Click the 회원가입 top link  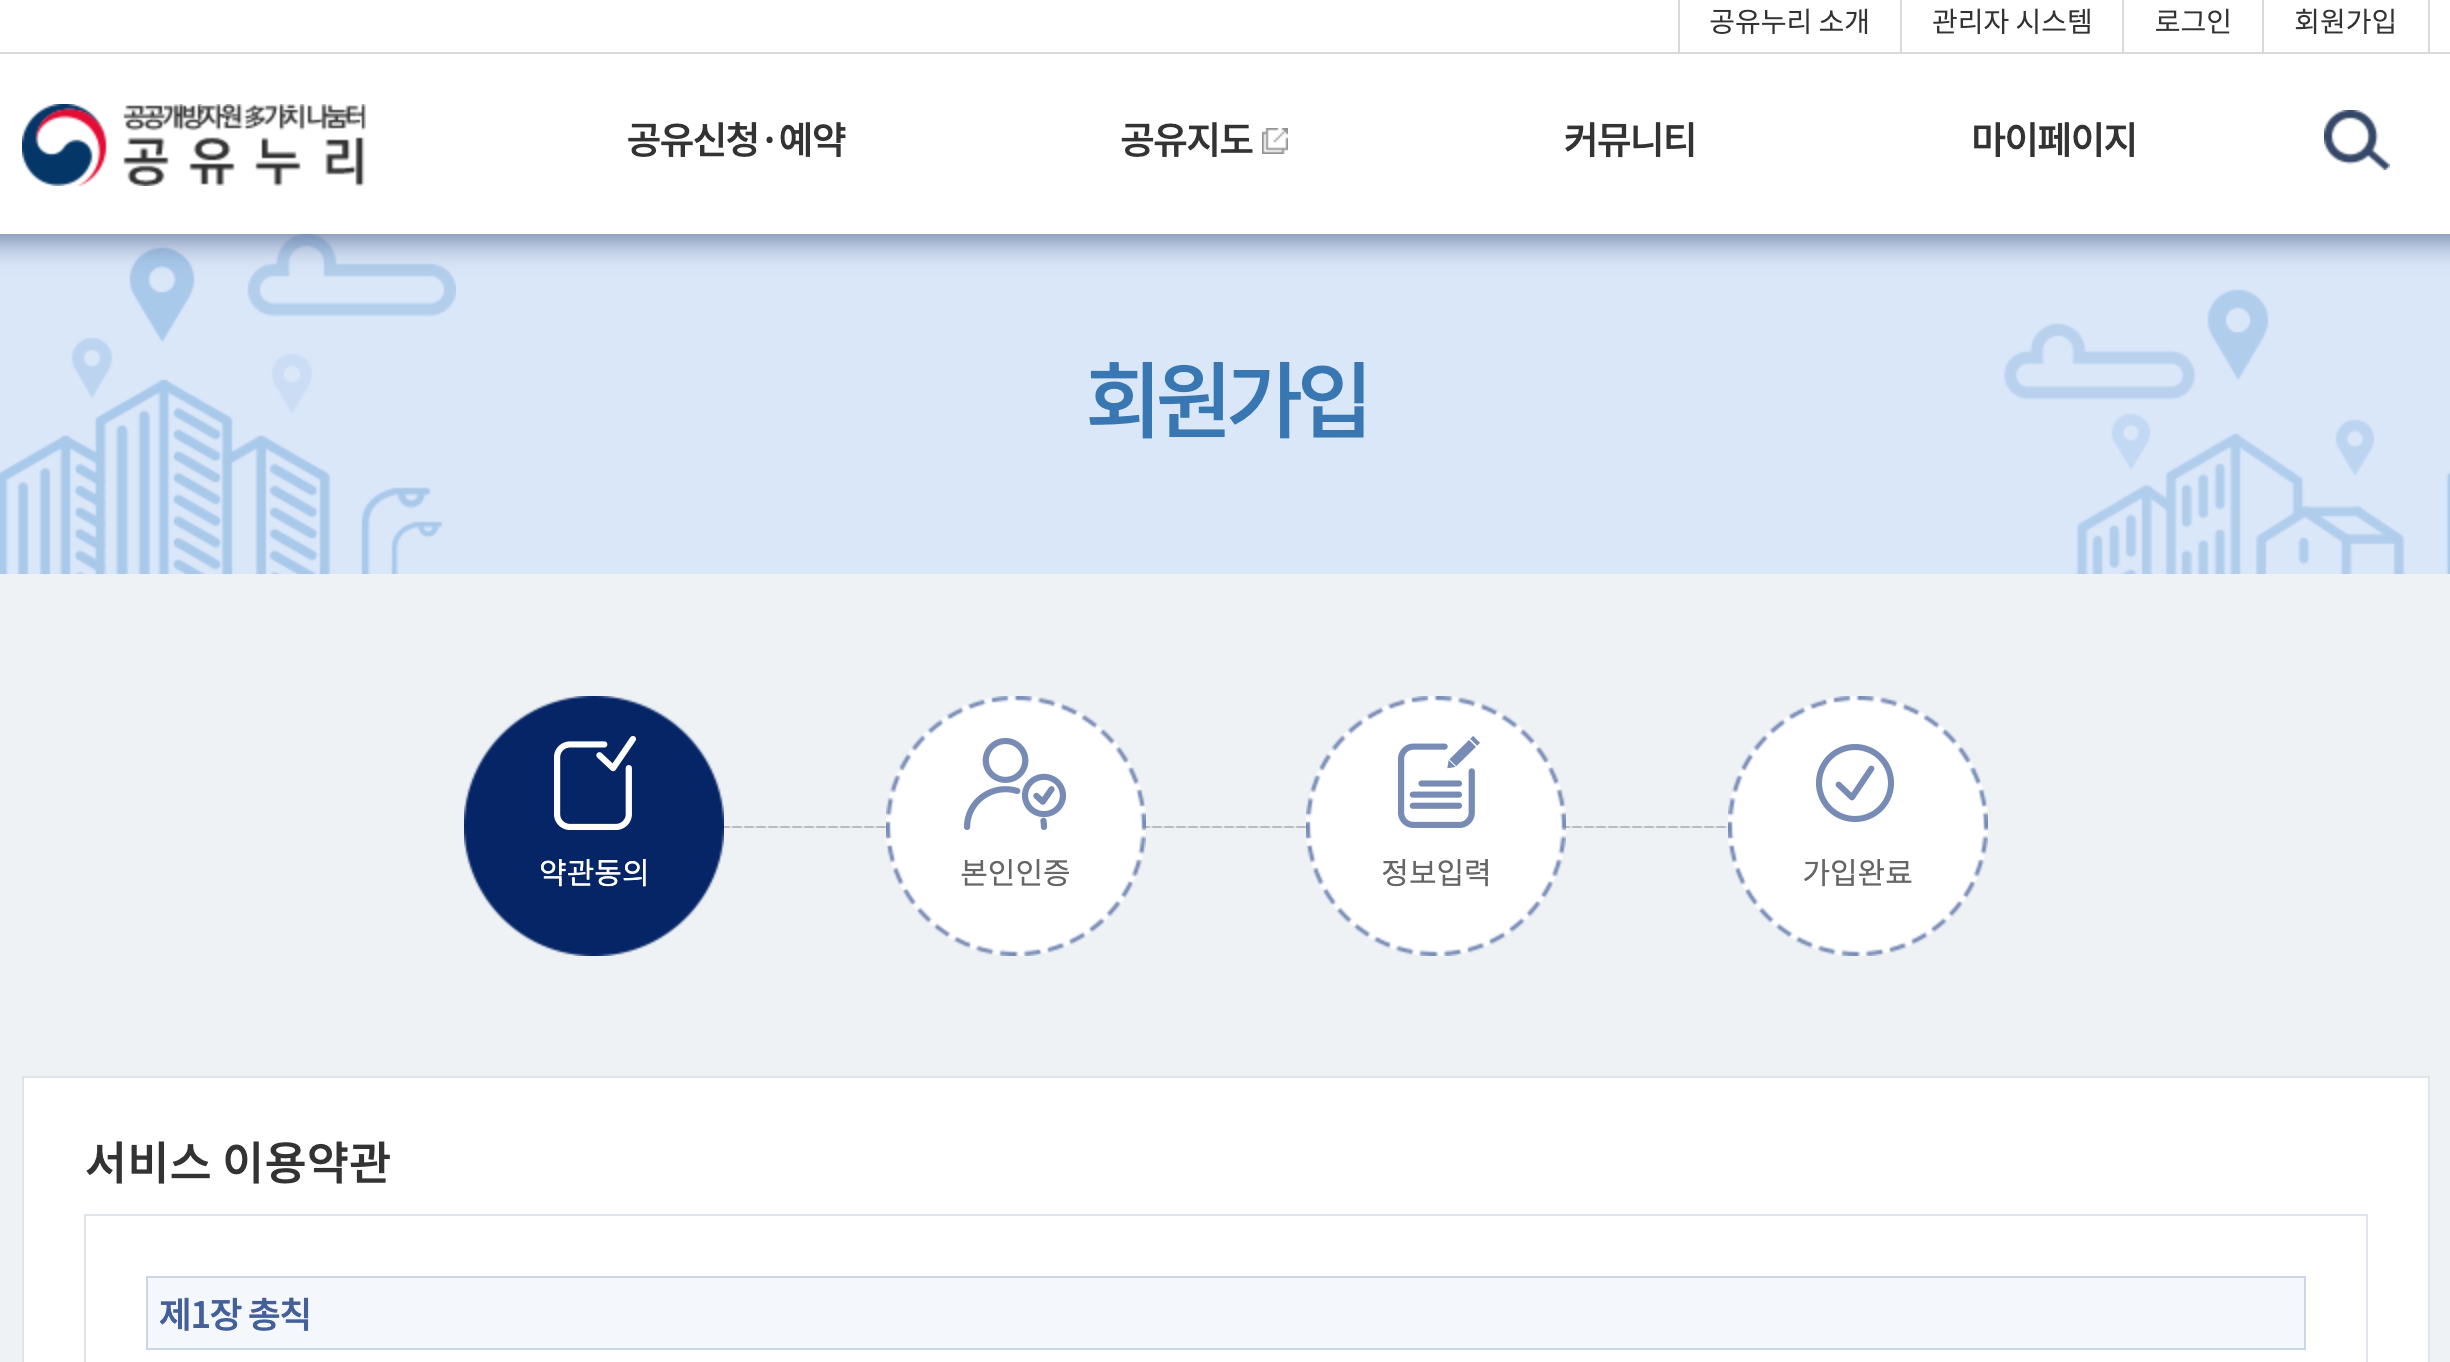(x=2344, y=22)
